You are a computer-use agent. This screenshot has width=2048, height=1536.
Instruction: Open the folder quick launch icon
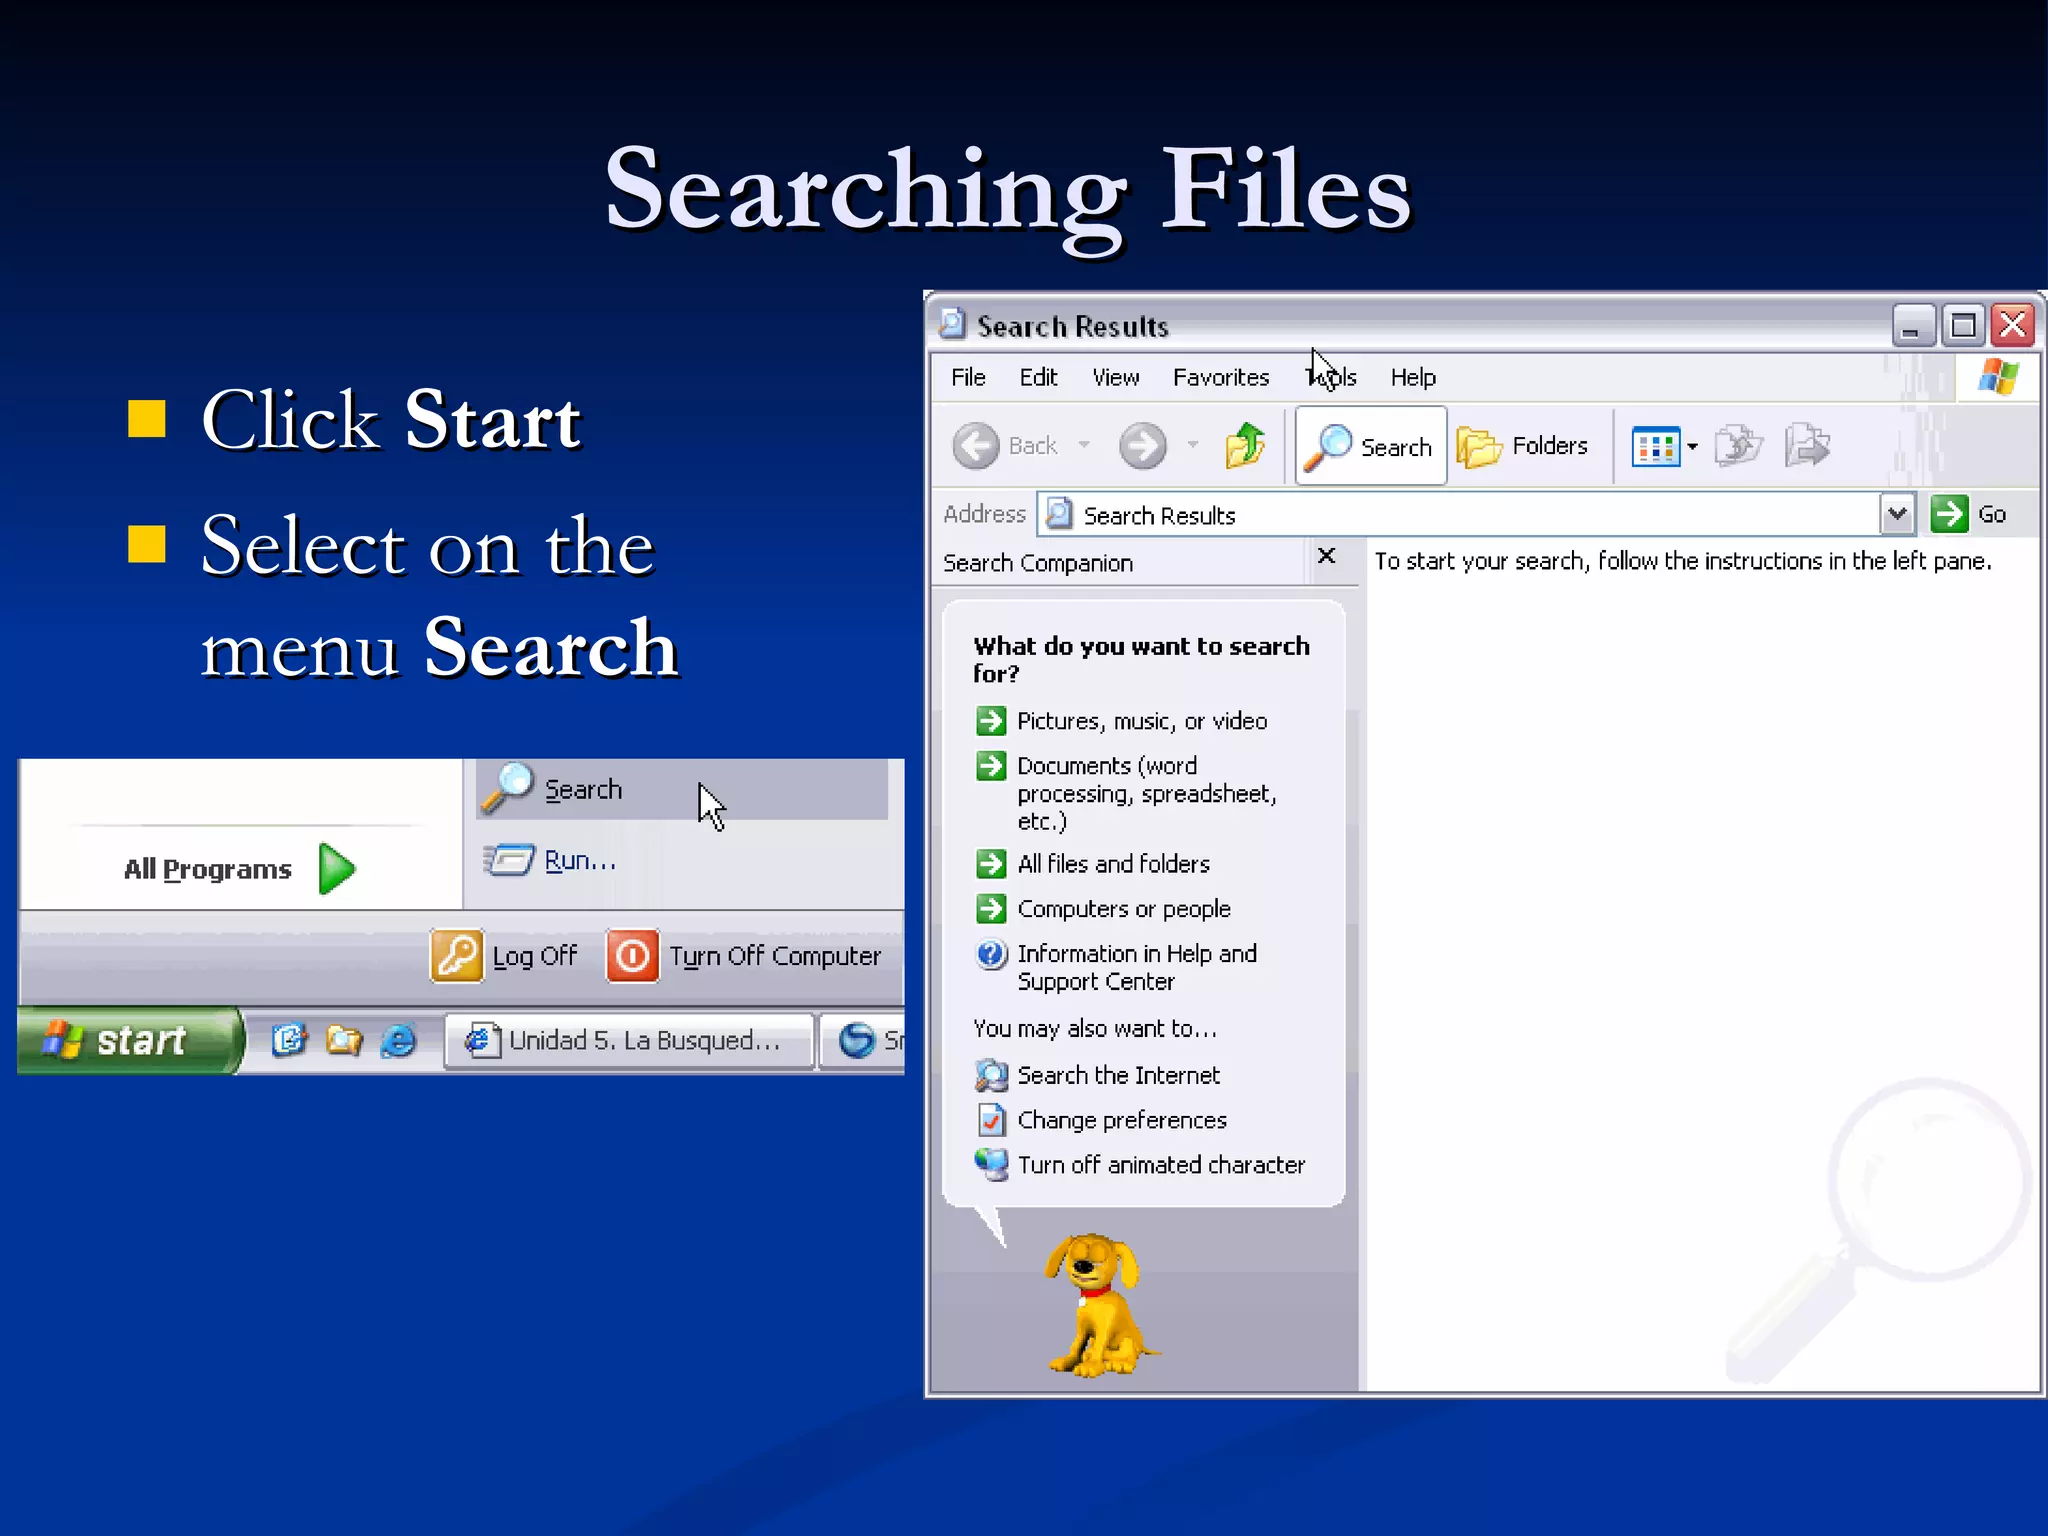click(344, 1041)
